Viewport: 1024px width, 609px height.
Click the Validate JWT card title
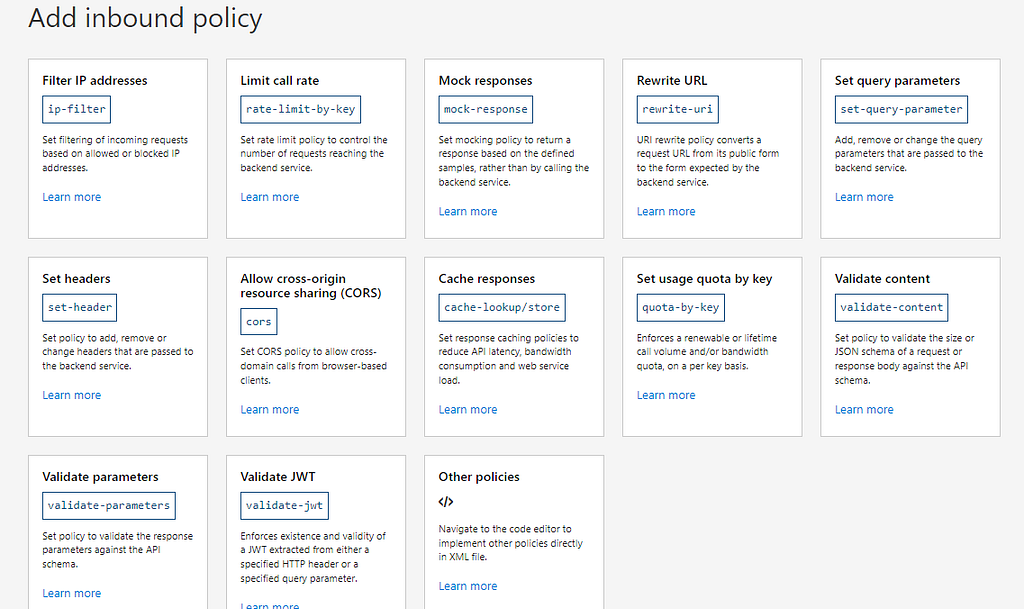coord(278,477)
